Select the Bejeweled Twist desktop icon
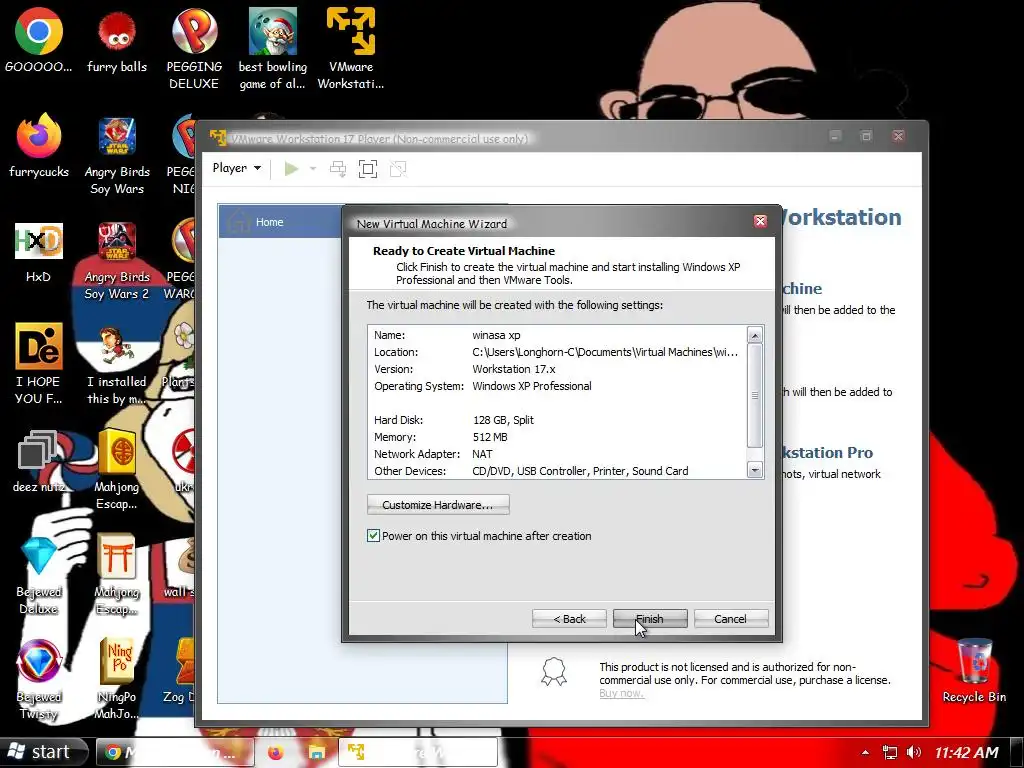This screenshot has height=768, width=1024. click(39, 679)
